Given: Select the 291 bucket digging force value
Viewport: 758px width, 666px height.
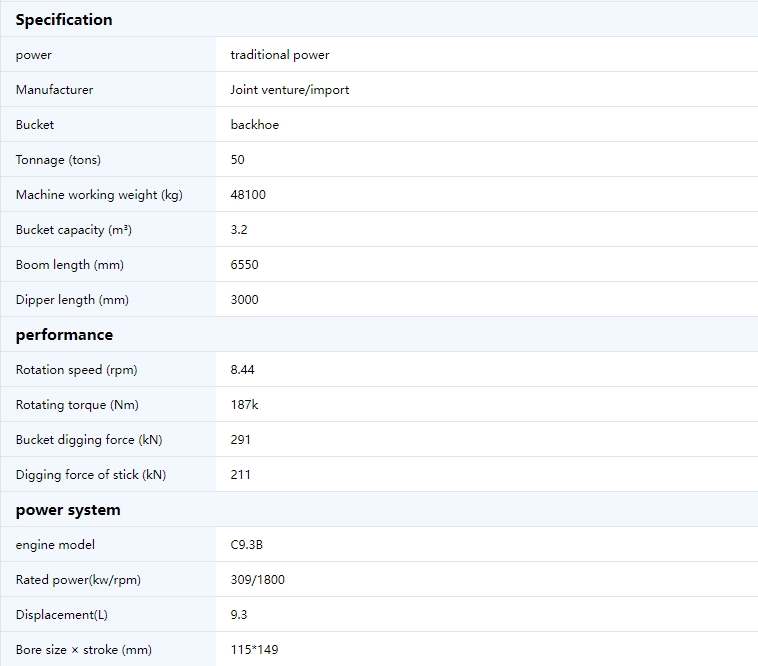Looking at the screenshot, I should 240,440.
